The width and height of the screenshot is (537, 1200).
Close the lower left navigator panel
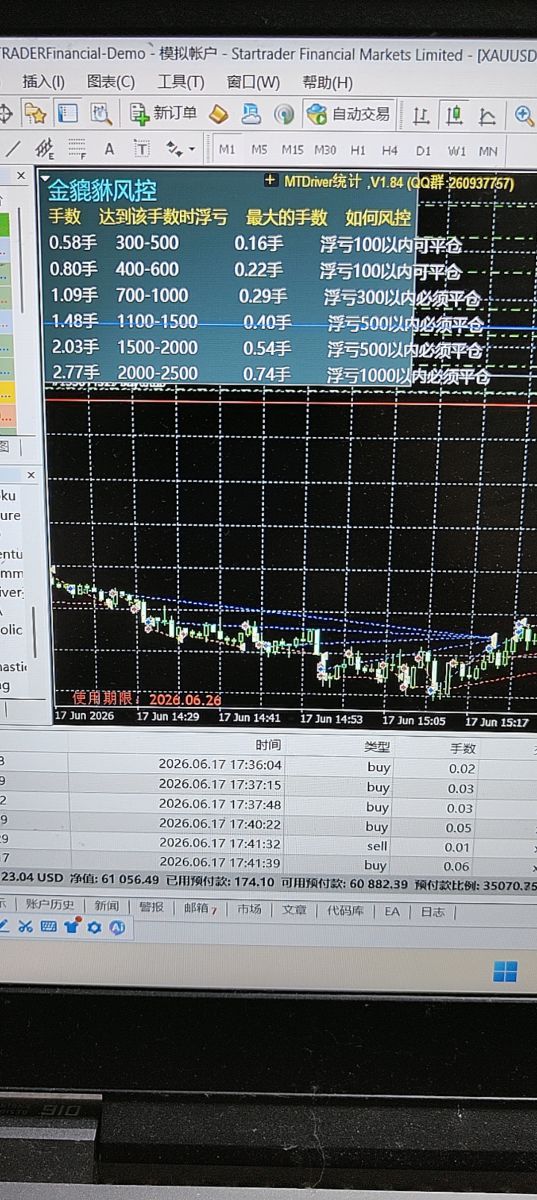(30, 475)
